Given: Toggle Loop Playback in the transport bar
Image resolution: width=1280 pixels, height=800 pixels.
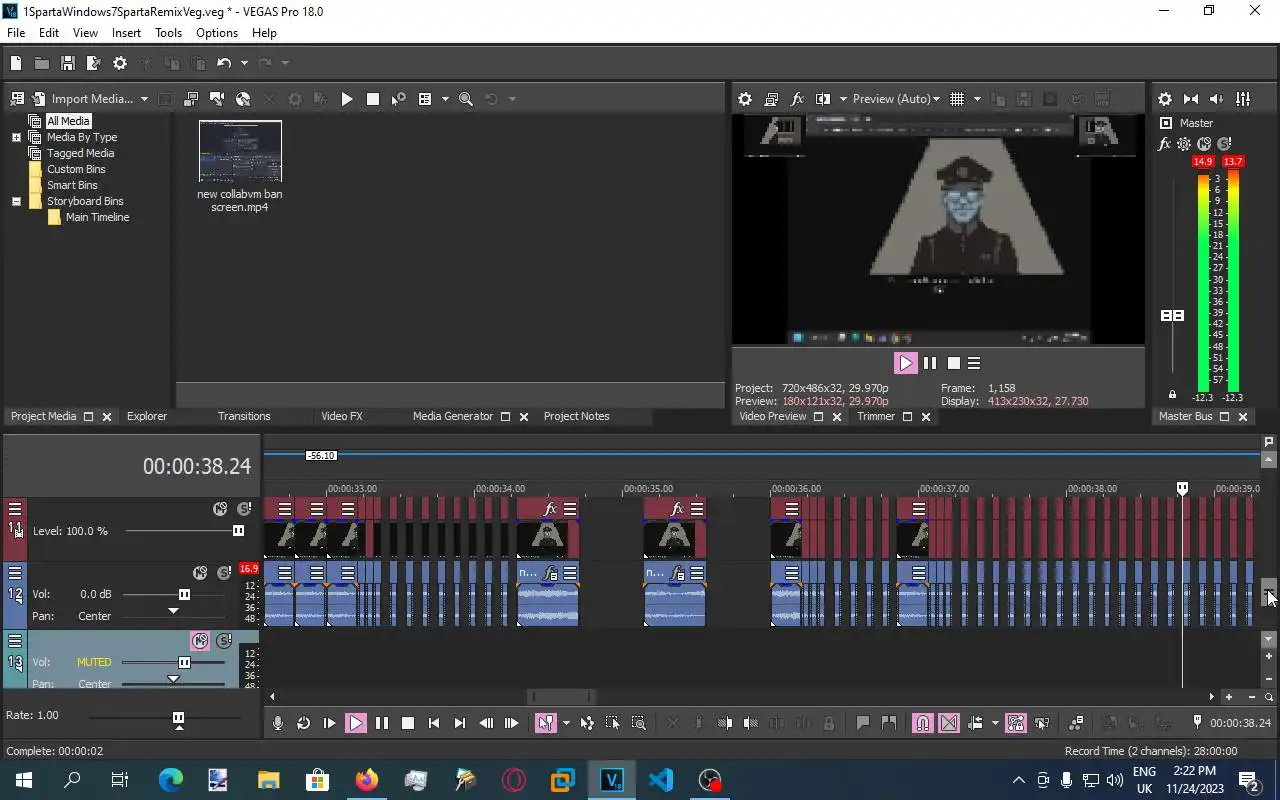Looking at the screenshot, I should pyautogui.click(x=304, y=723).
